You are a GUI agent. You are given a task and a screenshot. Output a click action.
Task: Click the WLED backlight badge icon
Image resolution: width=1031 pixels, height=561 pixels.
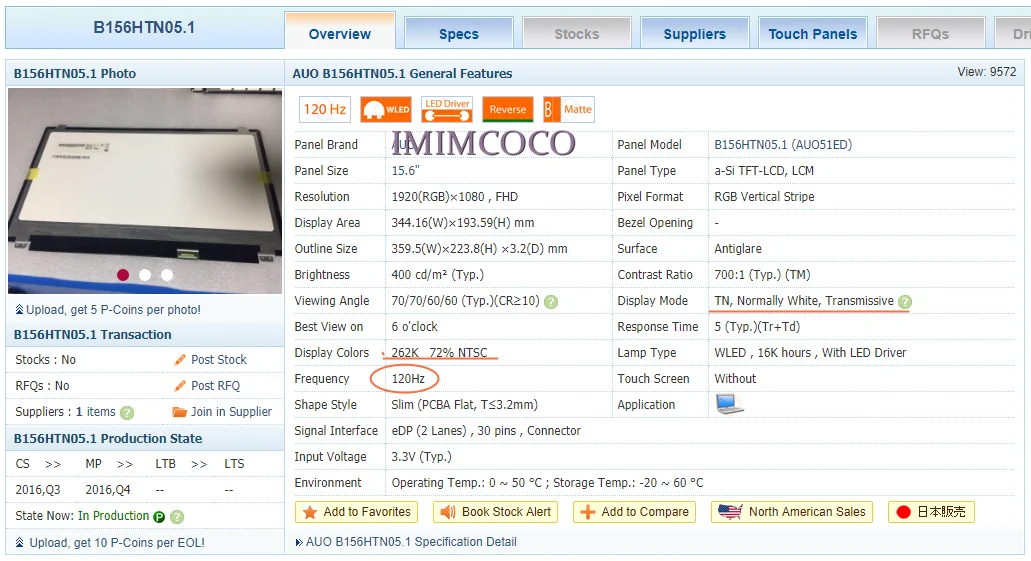pos(386,109)
